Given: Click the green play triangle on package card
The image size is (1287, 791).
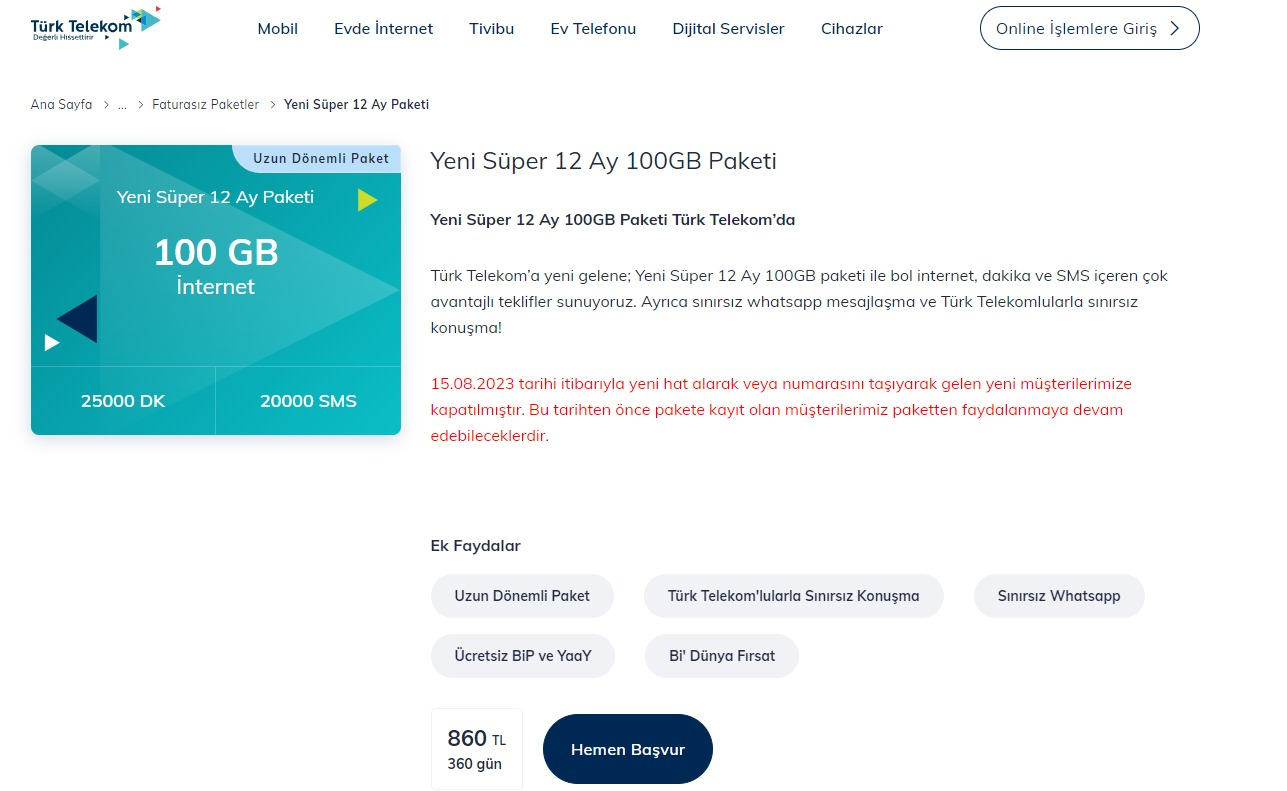Looking at the screenshot, I should click(368, 200).
